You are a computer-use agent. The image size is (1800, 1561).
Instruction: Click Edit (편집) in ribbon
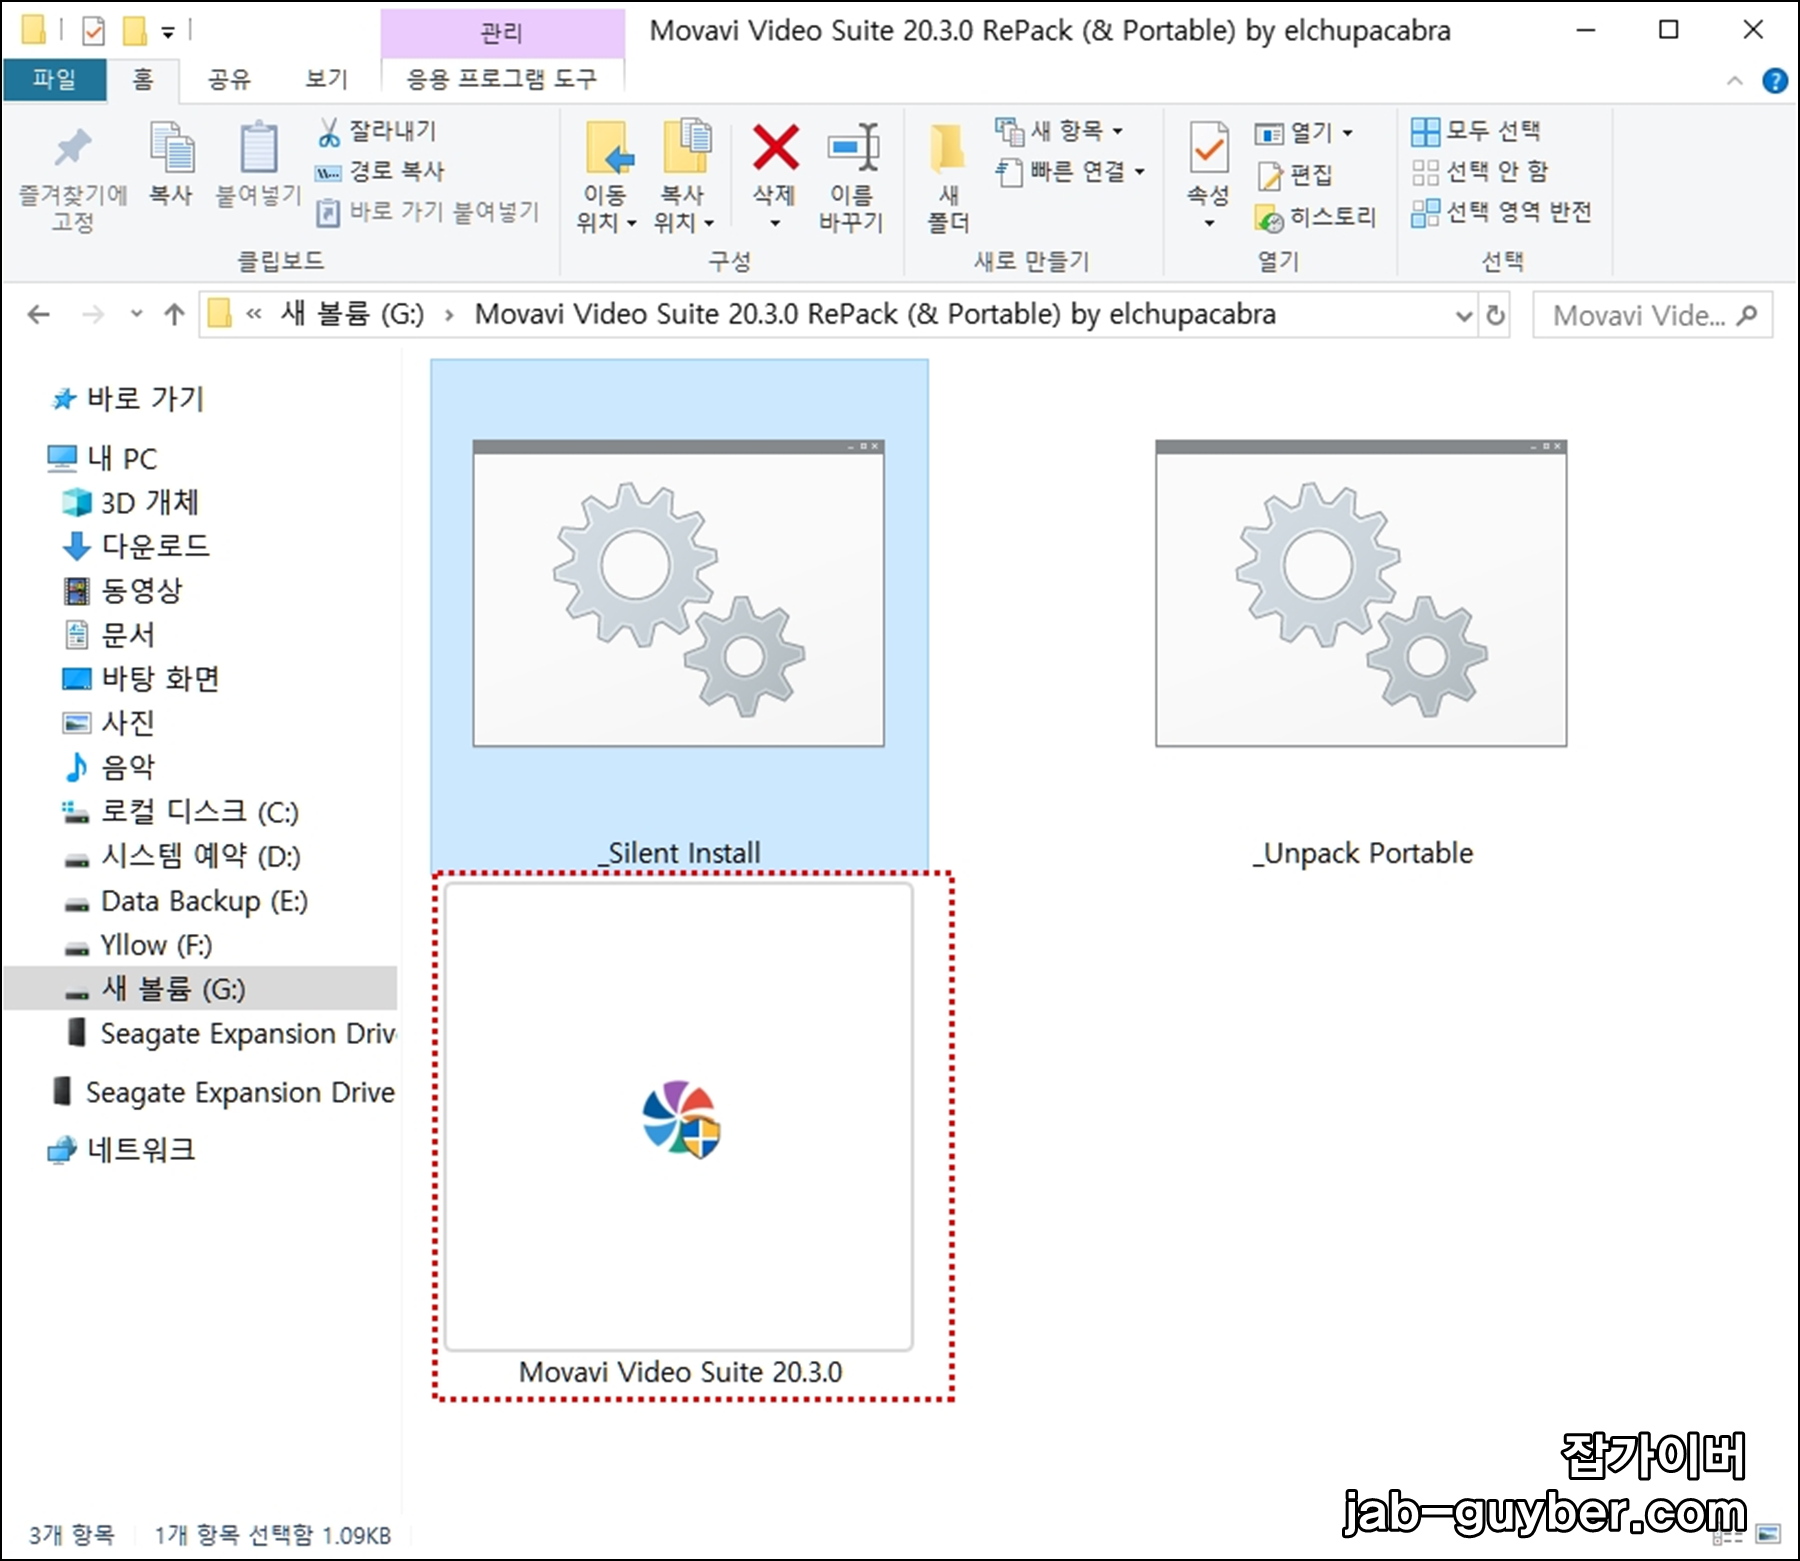click(x=1296, y=175)
